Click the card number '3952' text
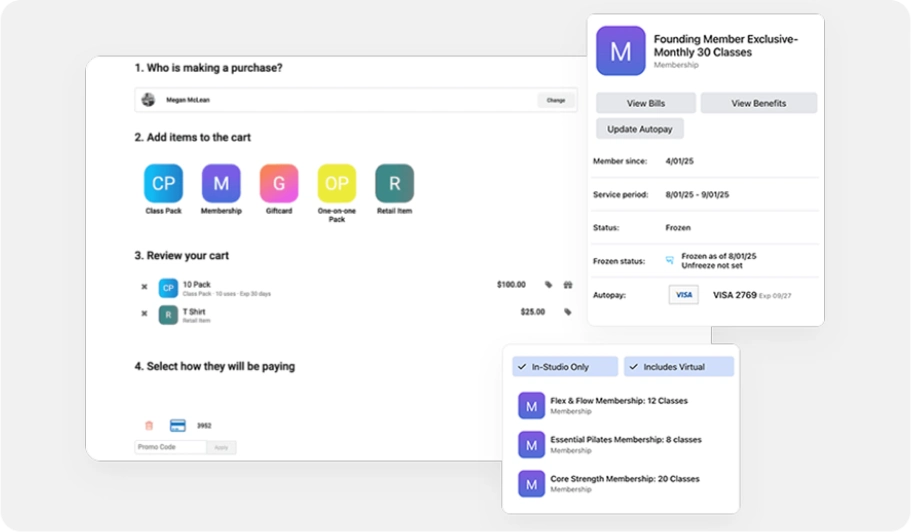Screen dimensions: 911x532 click(x=204, y=426)
